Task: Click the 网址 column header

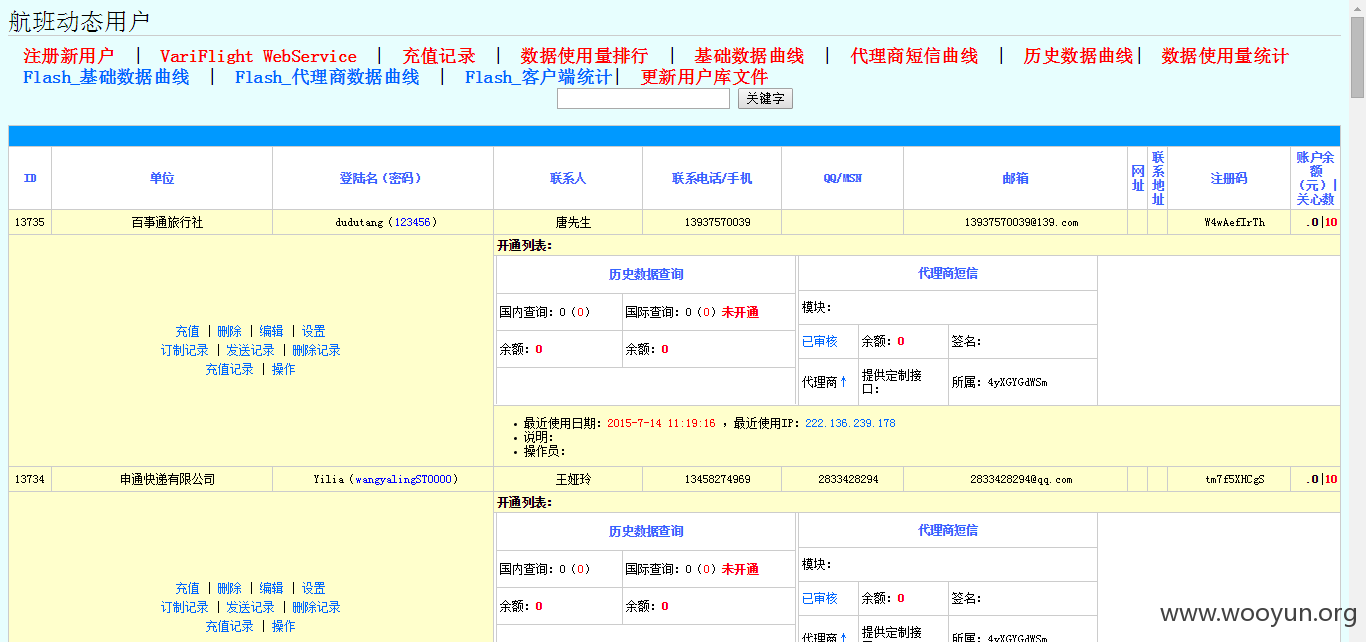Action: click(x=1138, y=178)
